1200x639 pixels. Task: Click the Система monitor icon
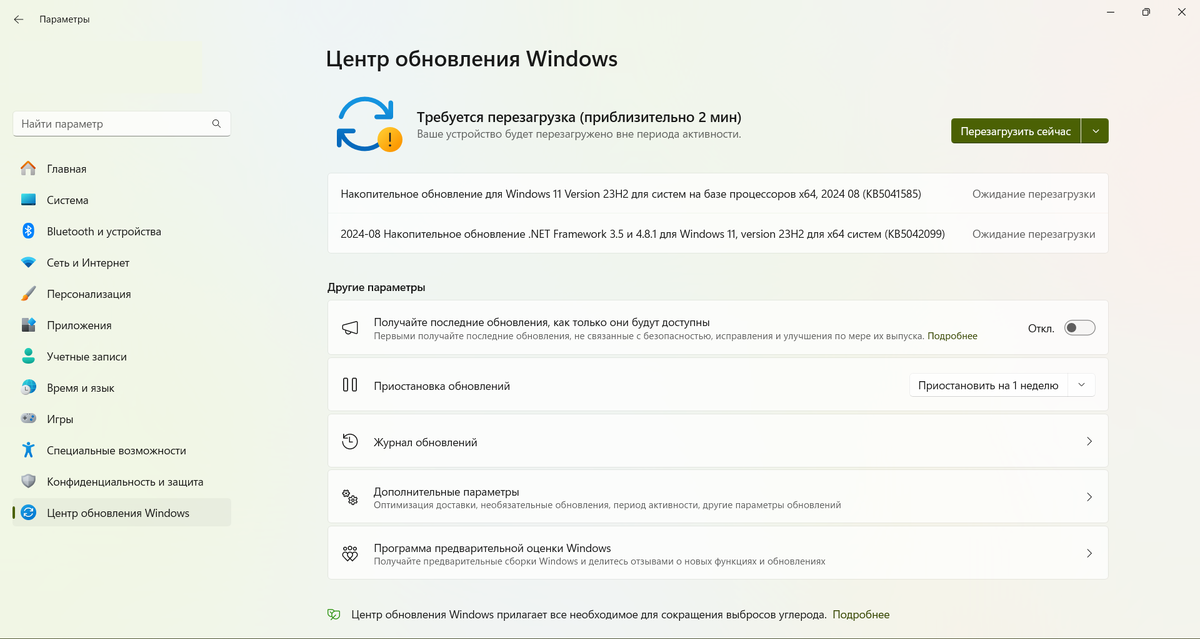pos(28,200)
